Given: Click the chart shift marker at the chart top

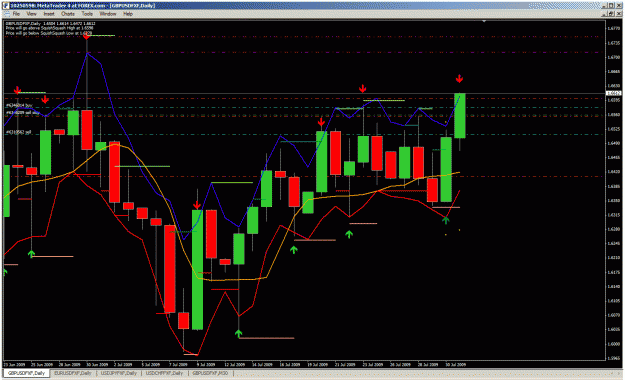Looking at the screenshot, I should (x=484, y=21).
